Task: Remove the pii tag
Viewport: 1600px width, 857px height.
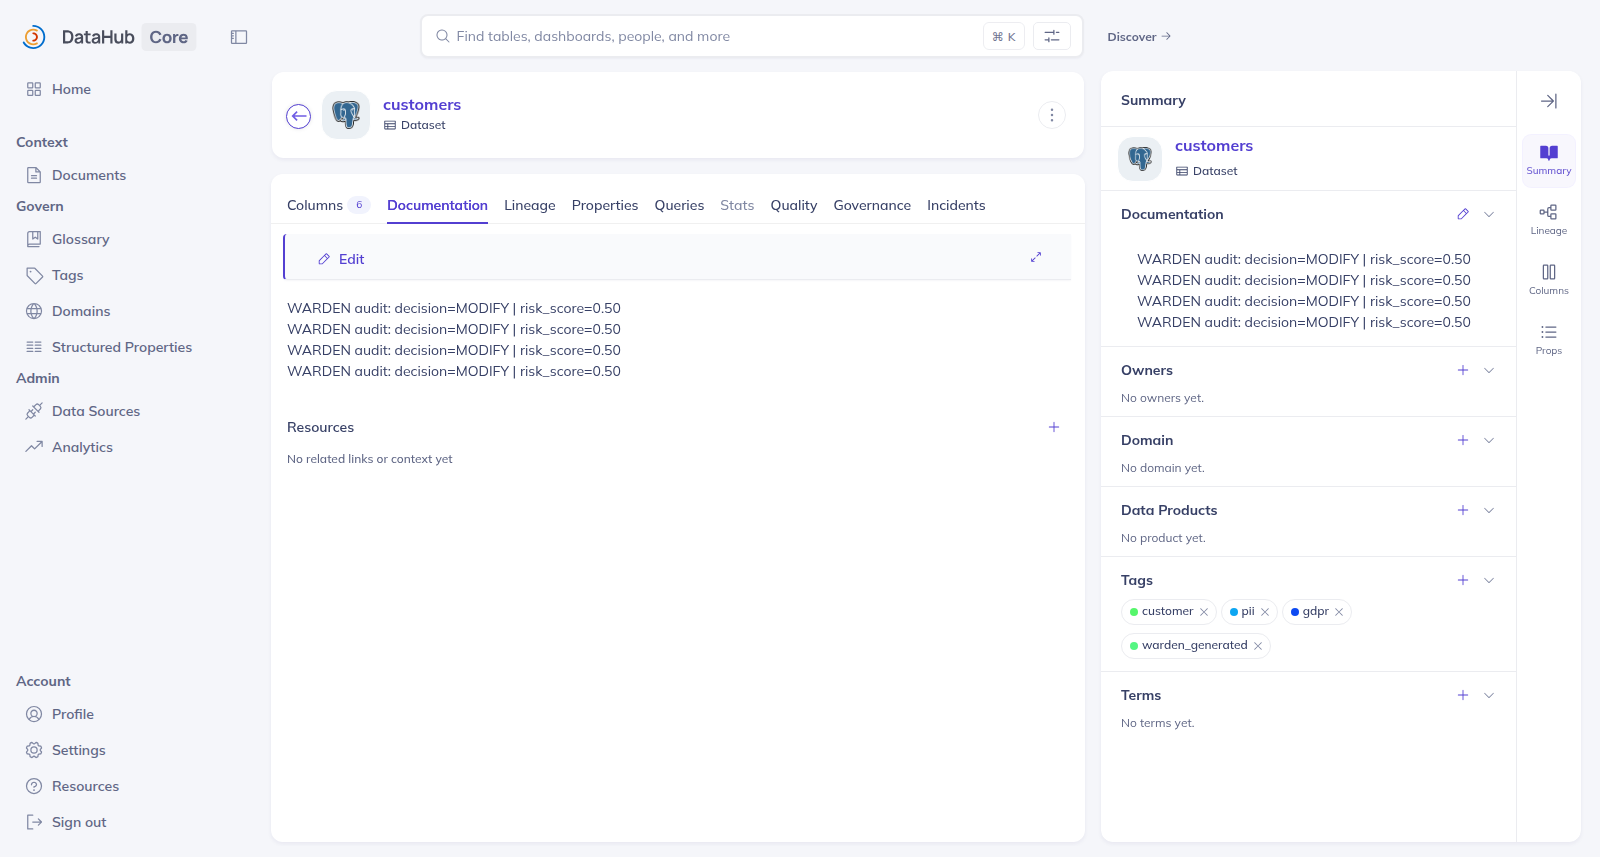Action: 1265,612
